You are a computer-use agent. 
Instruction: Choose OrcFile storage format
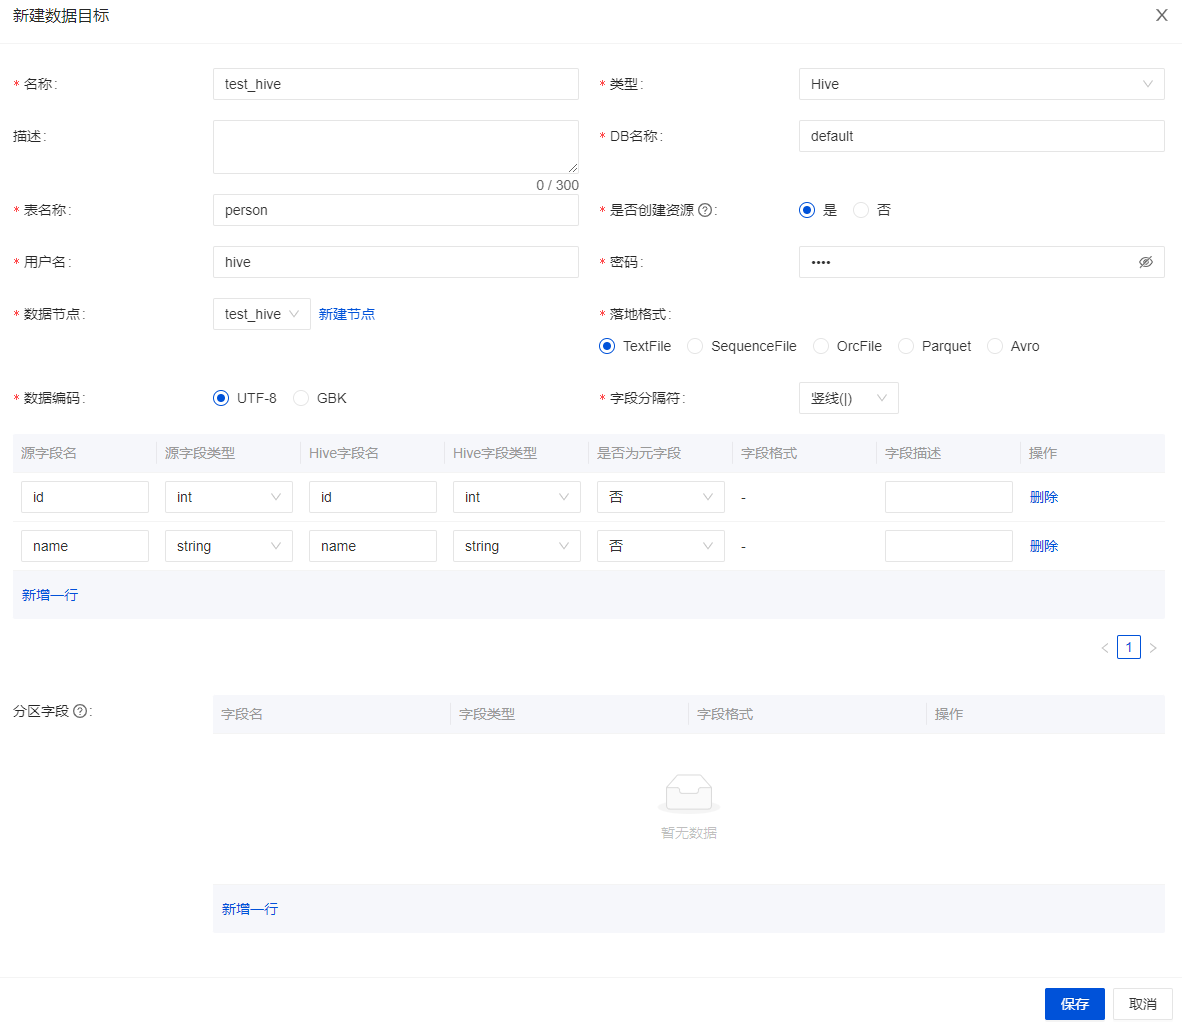point(821,346)
